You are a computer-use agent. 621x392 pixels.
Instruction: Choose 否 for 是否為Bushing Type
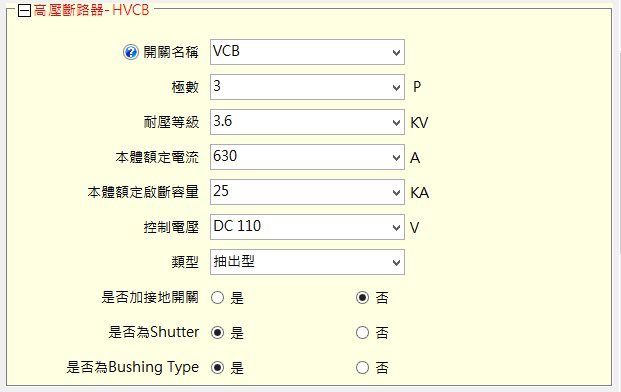[362, 367]
